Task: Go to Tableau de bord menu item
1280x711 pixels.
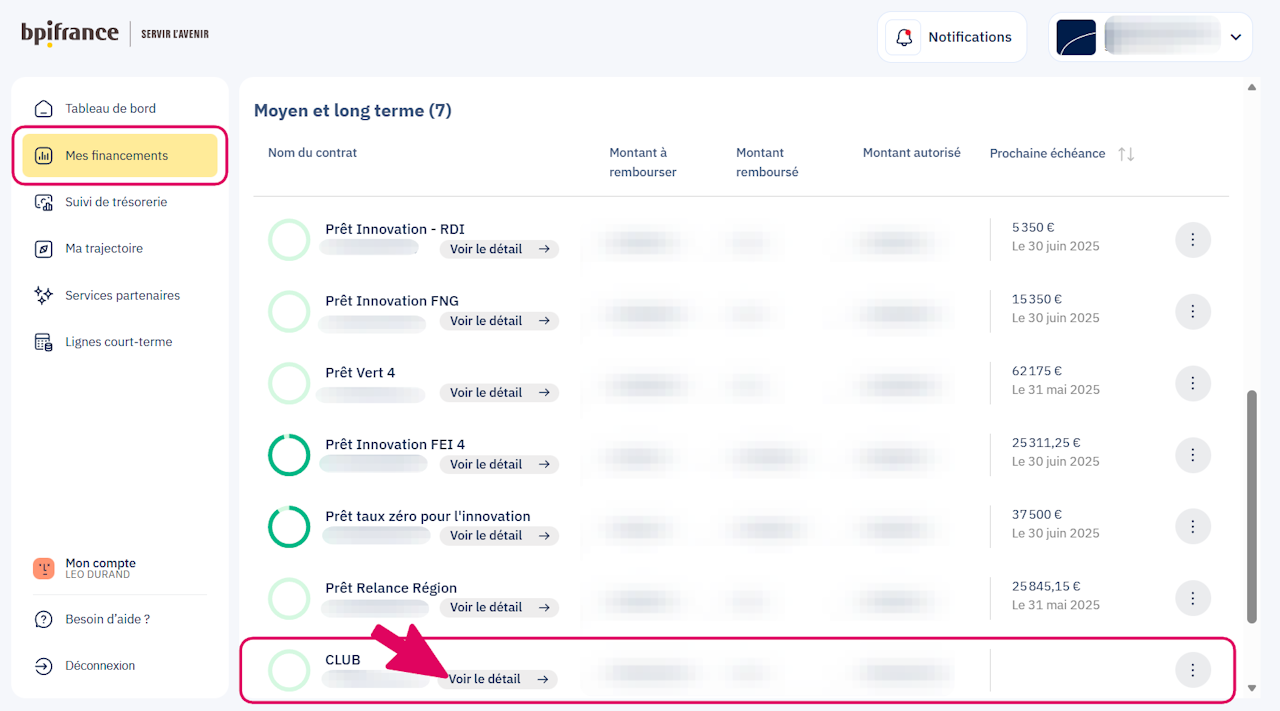Action: point(110,109)
